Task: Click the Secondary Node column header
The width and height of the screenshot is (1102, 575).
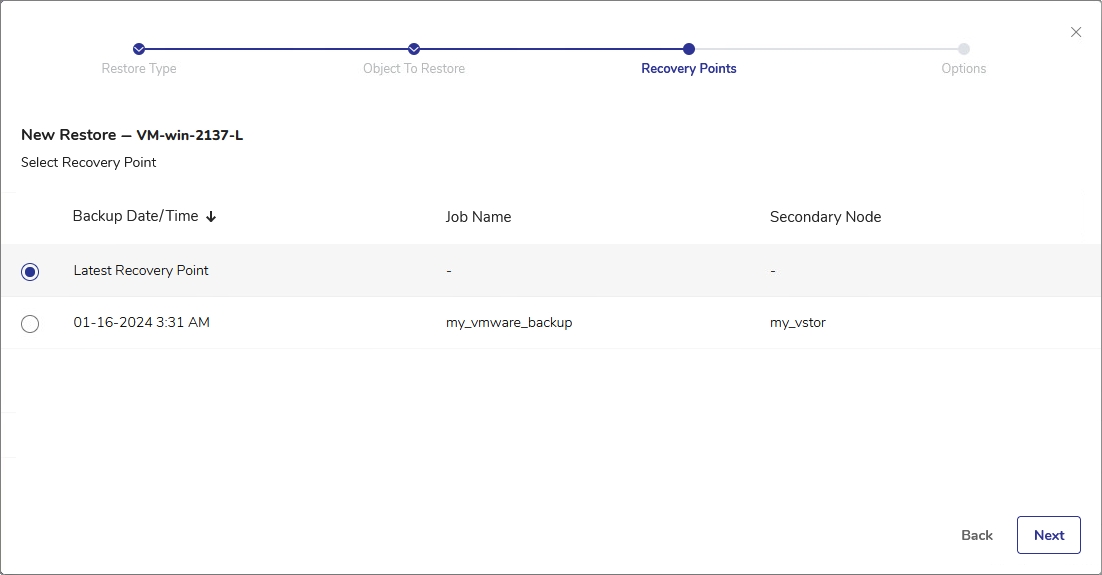Action: [825, 217]
